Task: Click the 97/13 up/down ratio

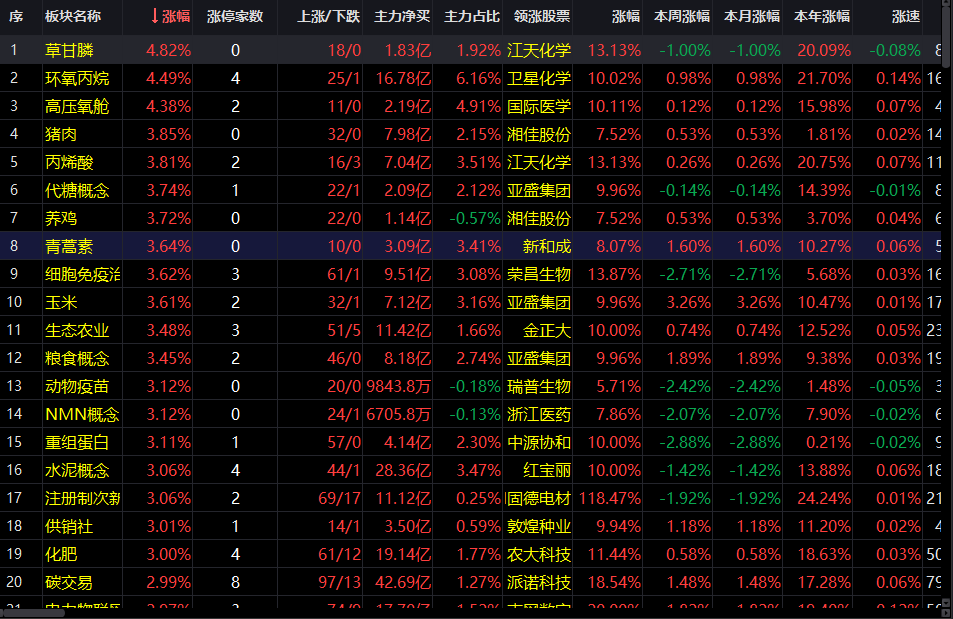Action: tap(339, 582)
